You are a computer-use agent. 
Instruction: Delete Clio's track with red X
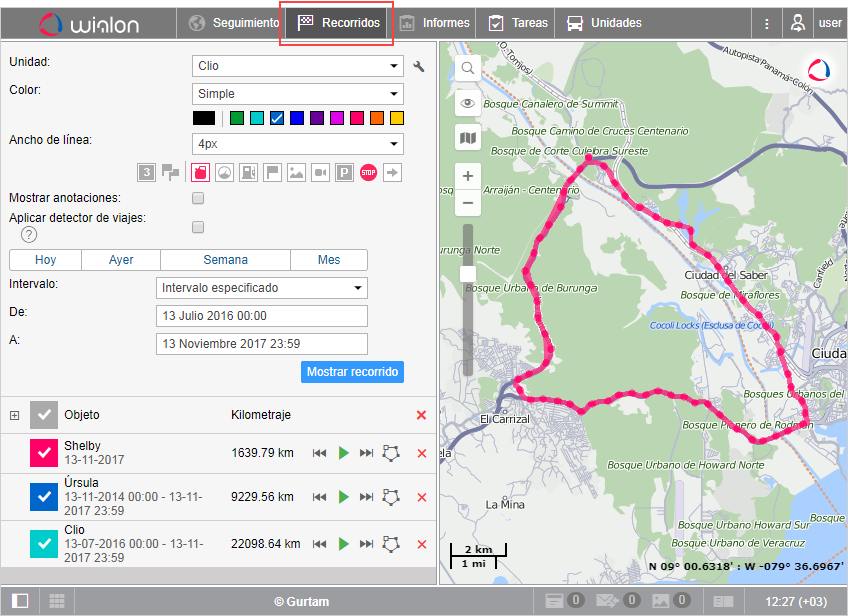[421, 544]
